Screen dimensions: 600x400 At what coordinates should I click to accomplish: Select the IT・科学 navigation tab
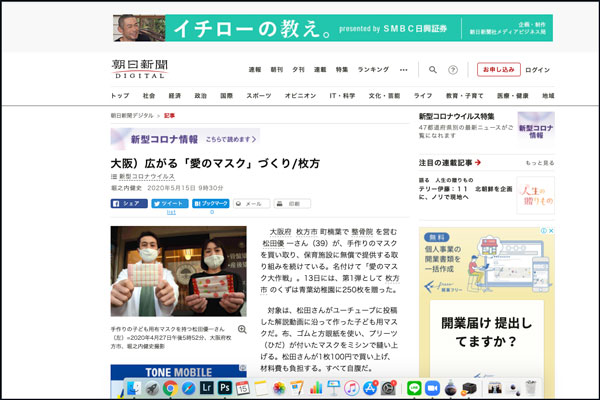342,96
